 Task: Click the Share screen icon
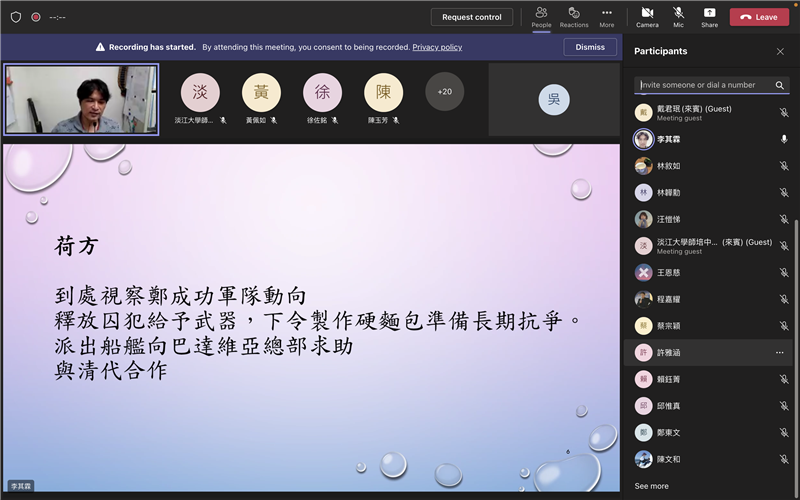pos(709,16)
